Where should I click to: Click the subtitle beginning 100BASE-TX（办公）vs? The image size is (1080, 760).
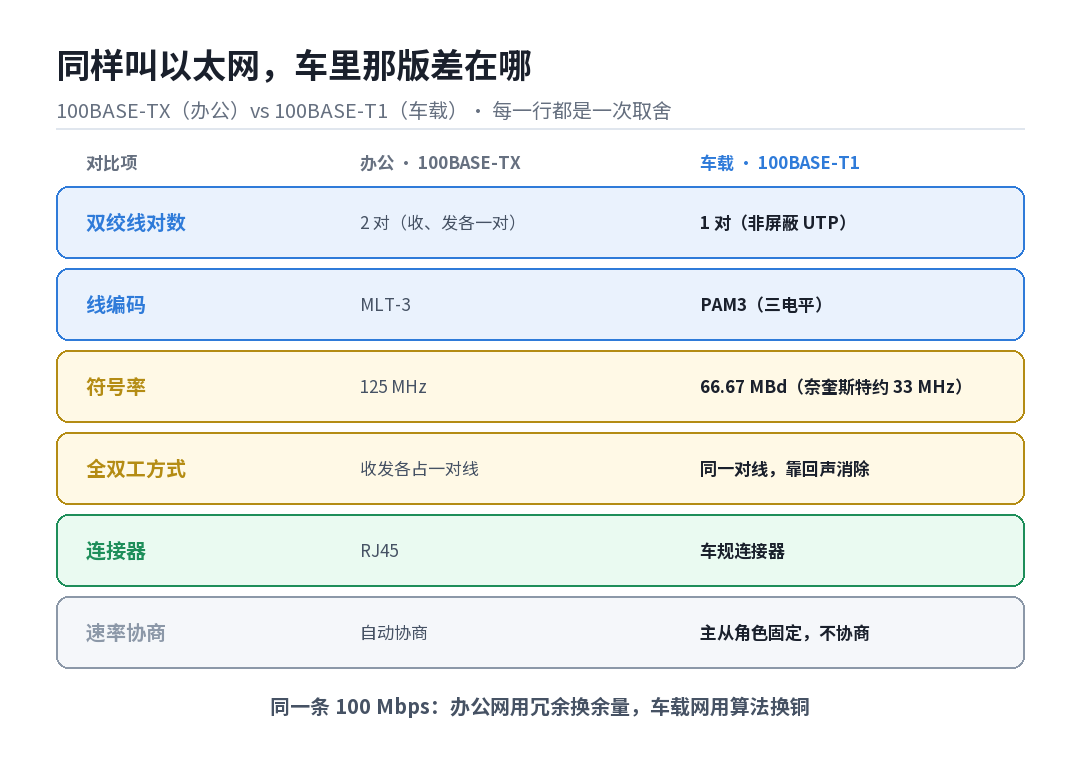point(364,111)
